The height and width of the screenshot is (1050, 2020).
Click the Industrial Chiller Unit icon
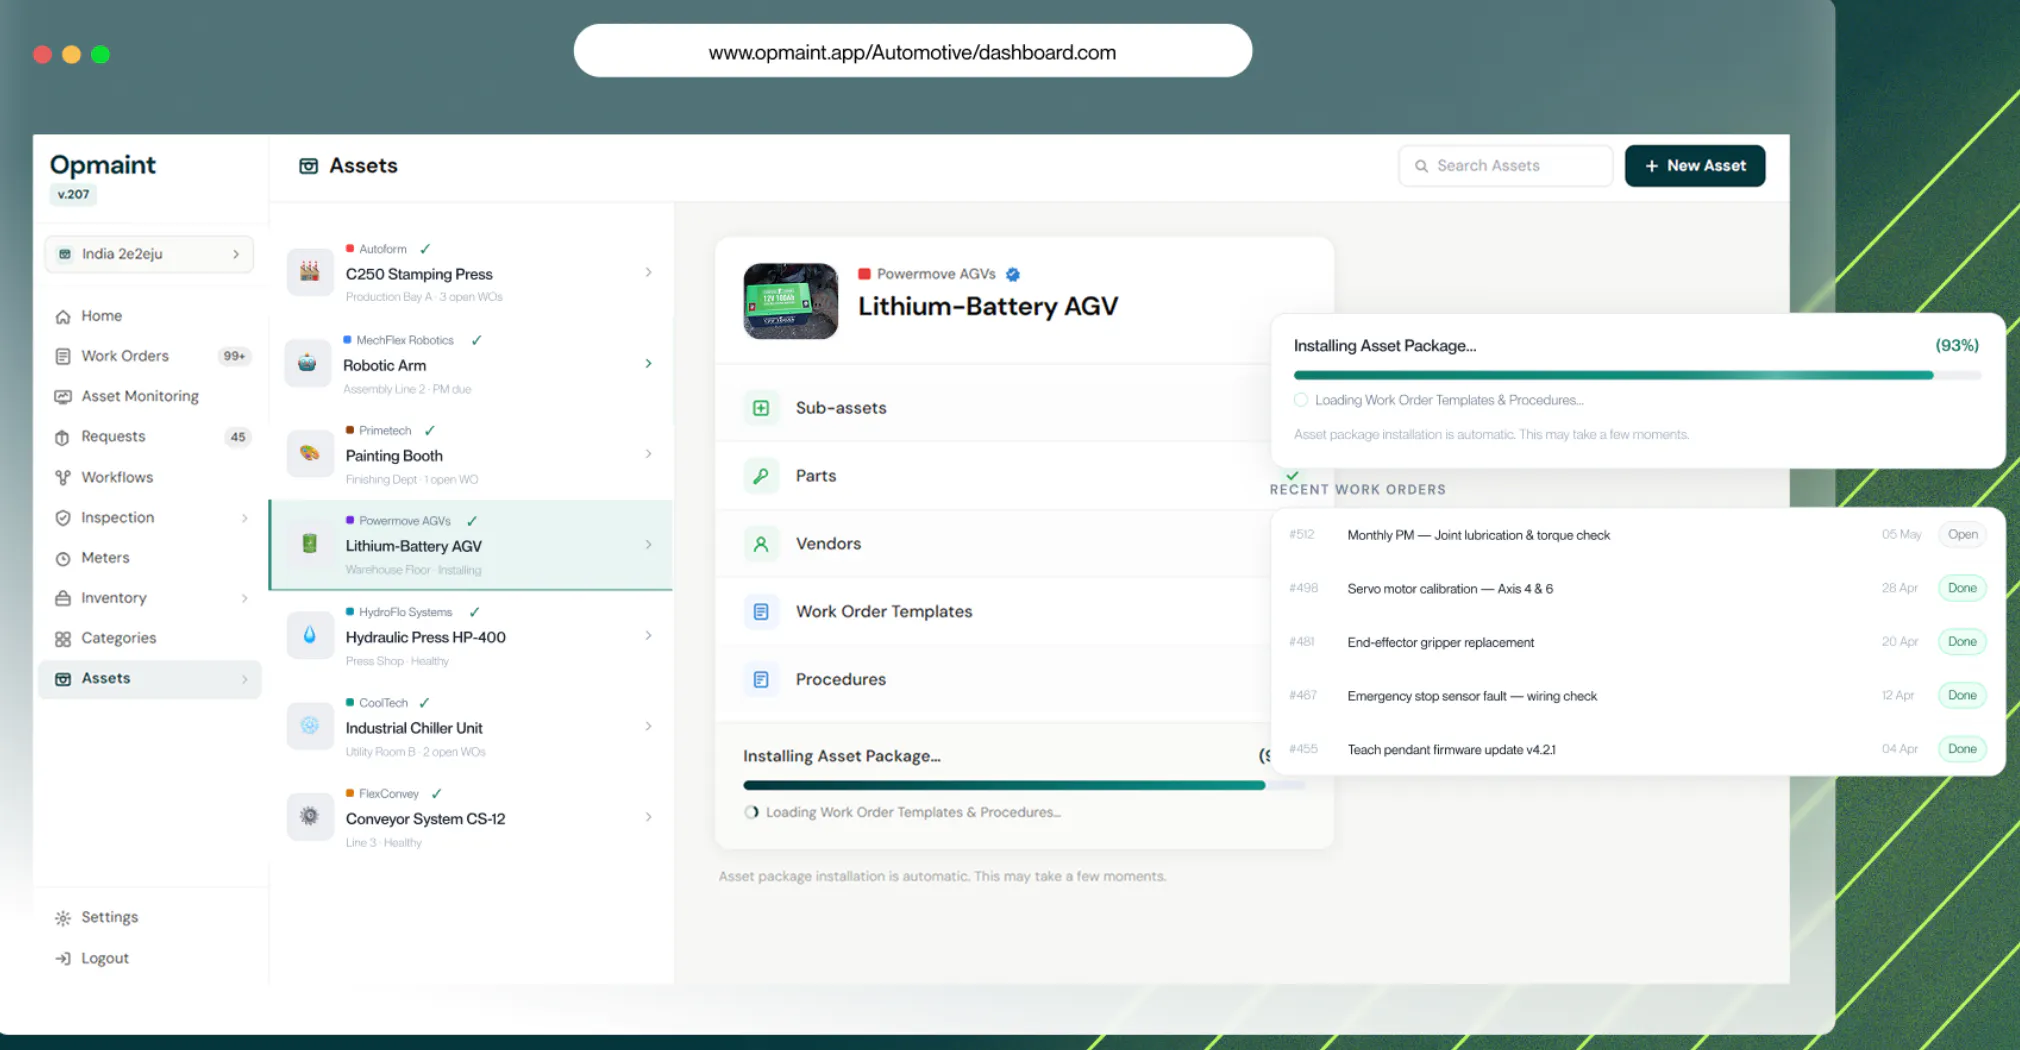310,726
